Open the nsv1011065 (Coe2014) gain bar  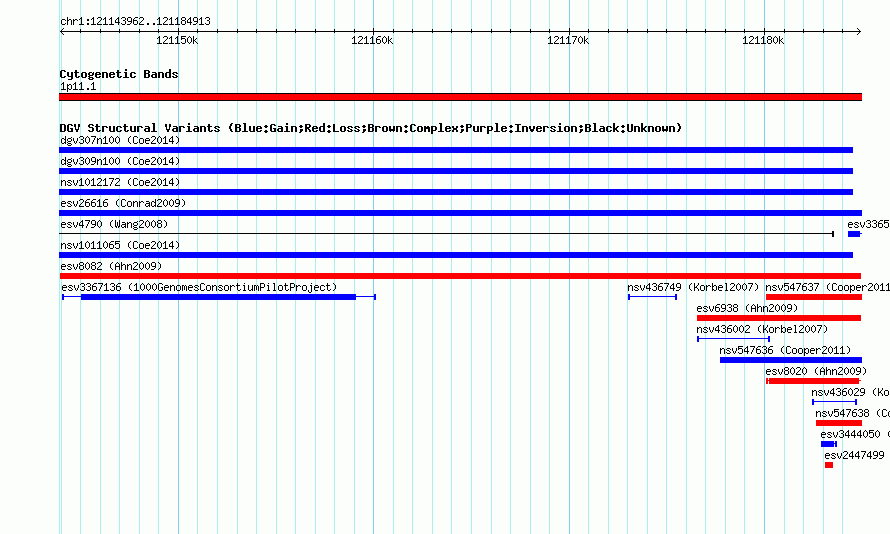[x=456, y=255]
